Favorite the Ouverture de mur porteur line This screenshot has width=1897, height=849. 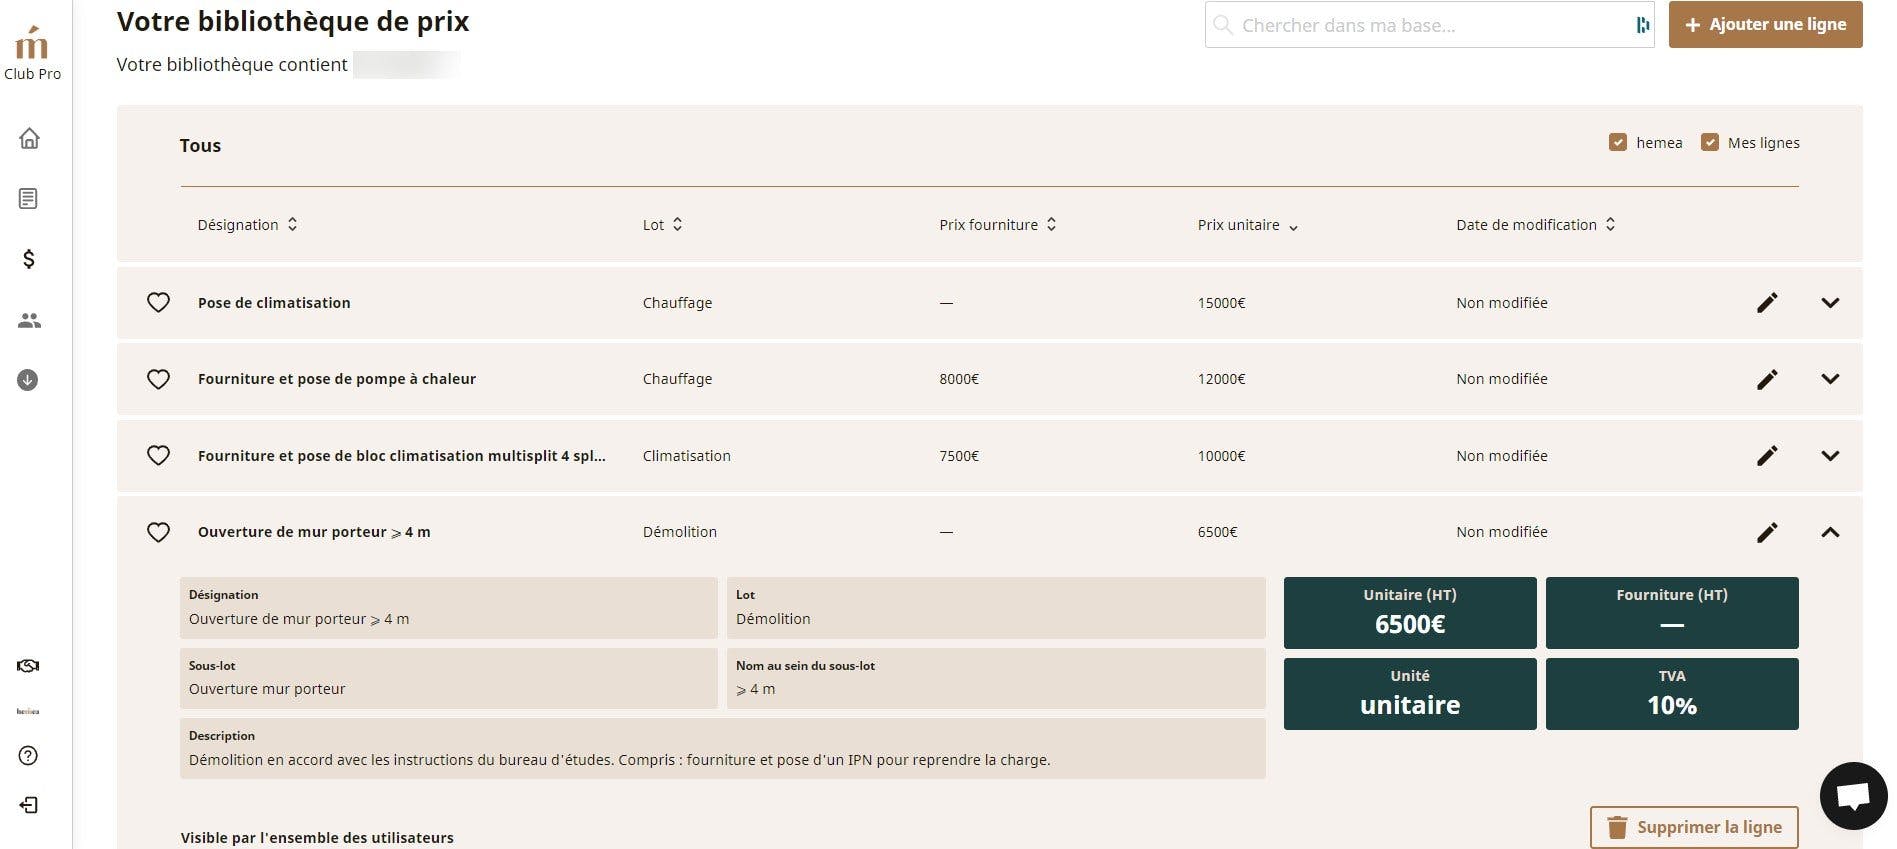click(x=158, y=532)
